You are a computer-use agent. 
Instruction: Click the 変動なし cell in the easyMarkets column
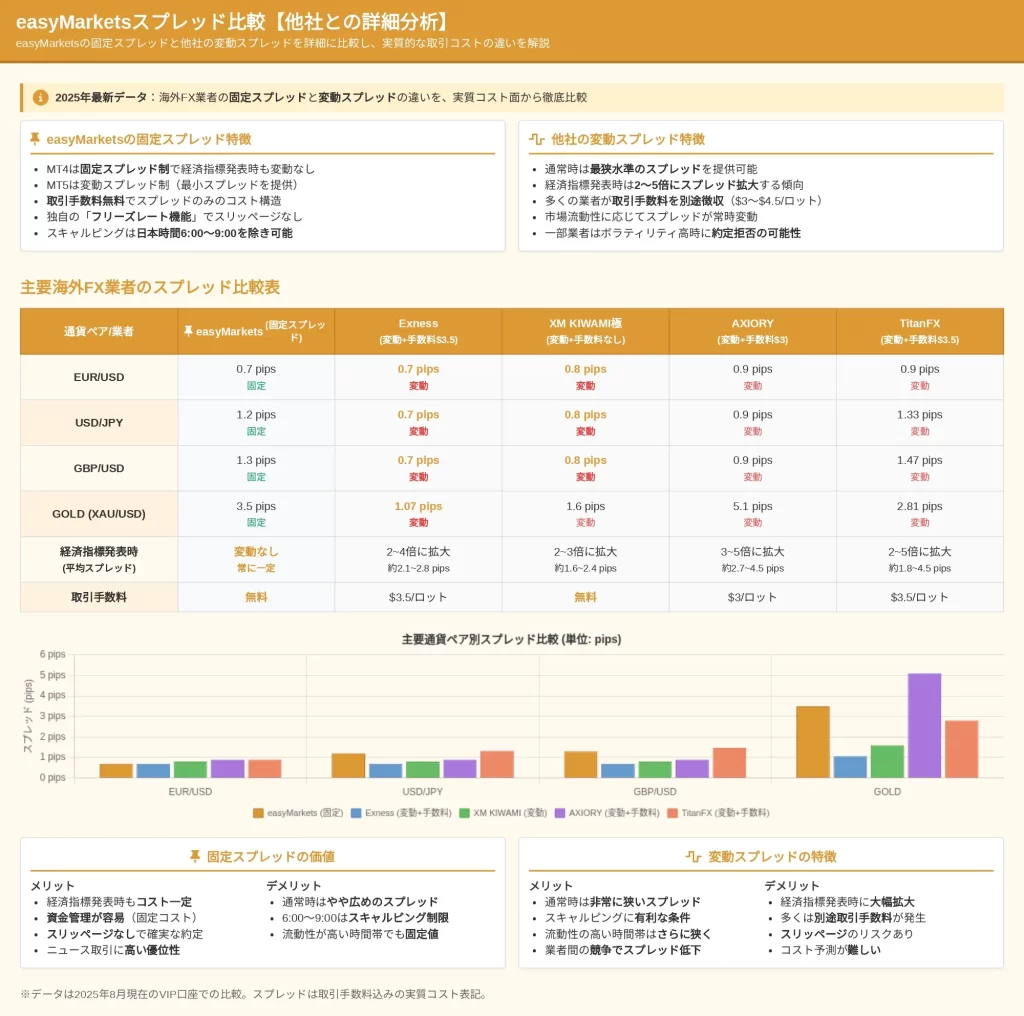pos(256,560)
